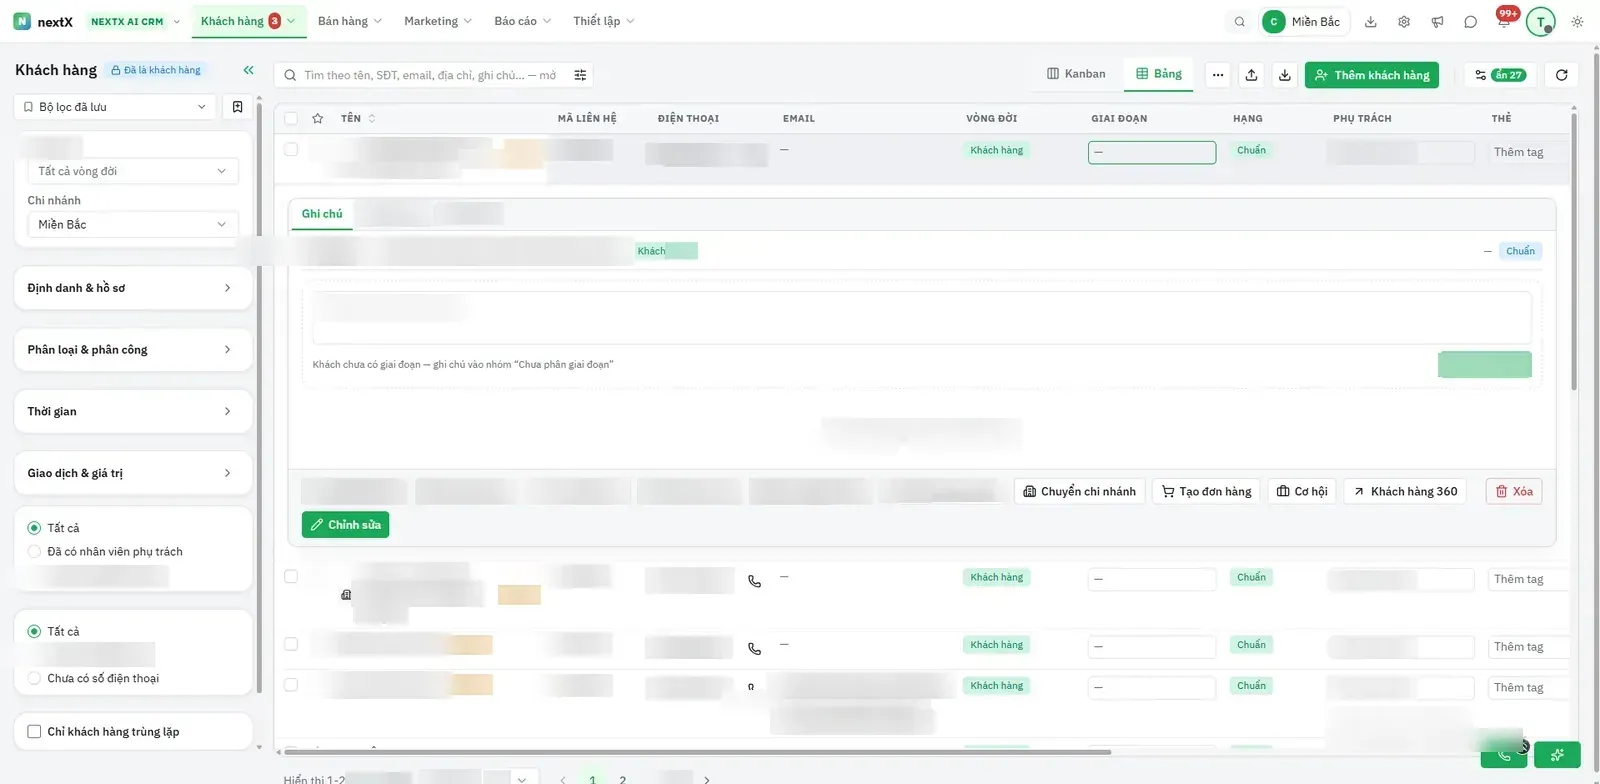1600x784 pixels.
Task: Click the export upload icon button
Action: pyautogui.click(x=1251, y=75)
